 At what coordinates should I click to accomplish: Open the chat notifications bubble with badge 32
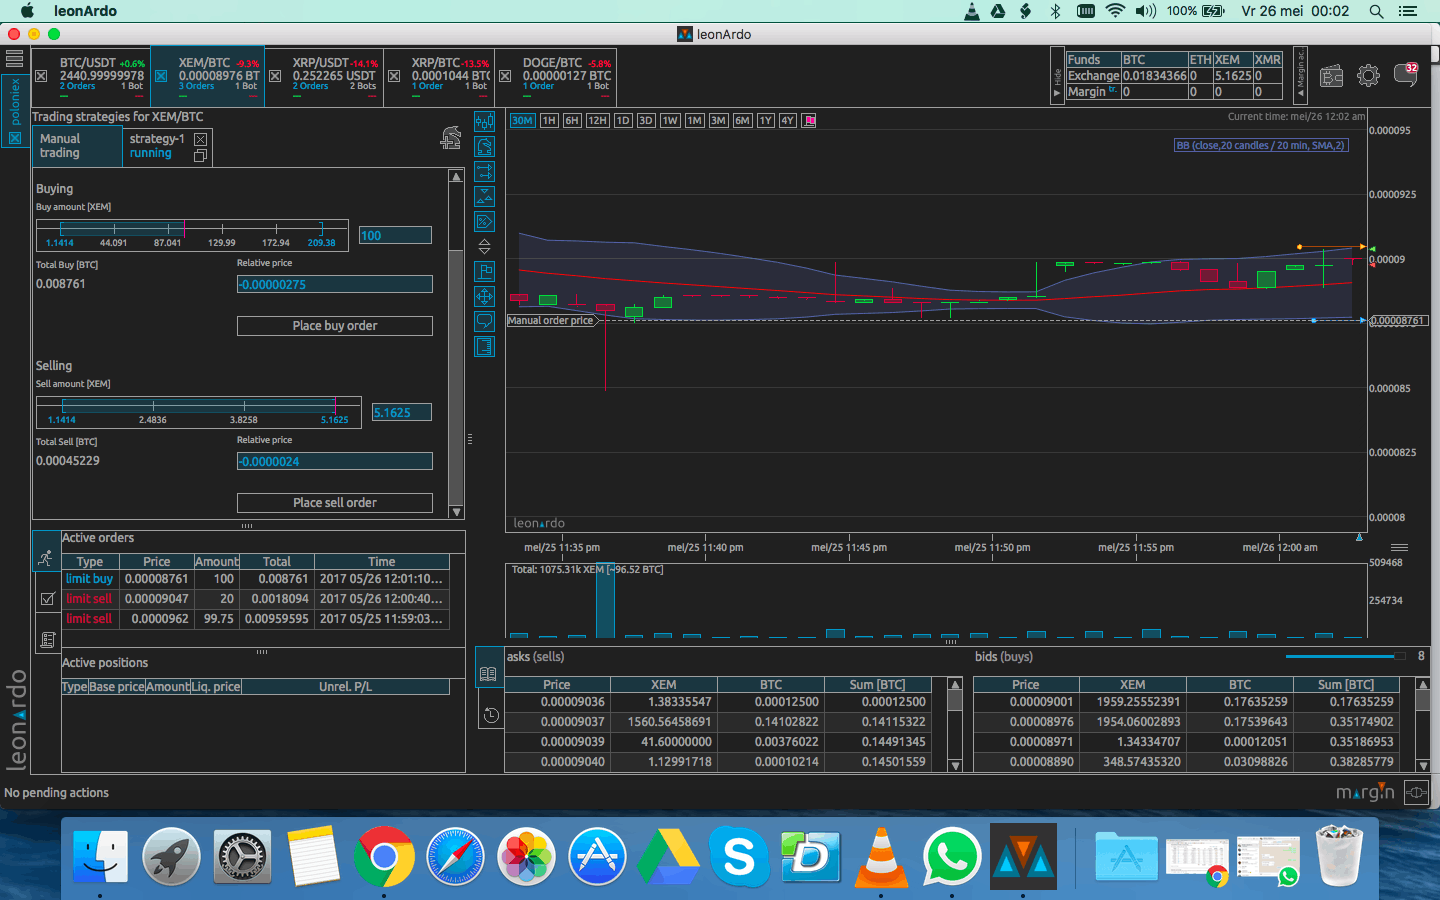(1406, 75)
